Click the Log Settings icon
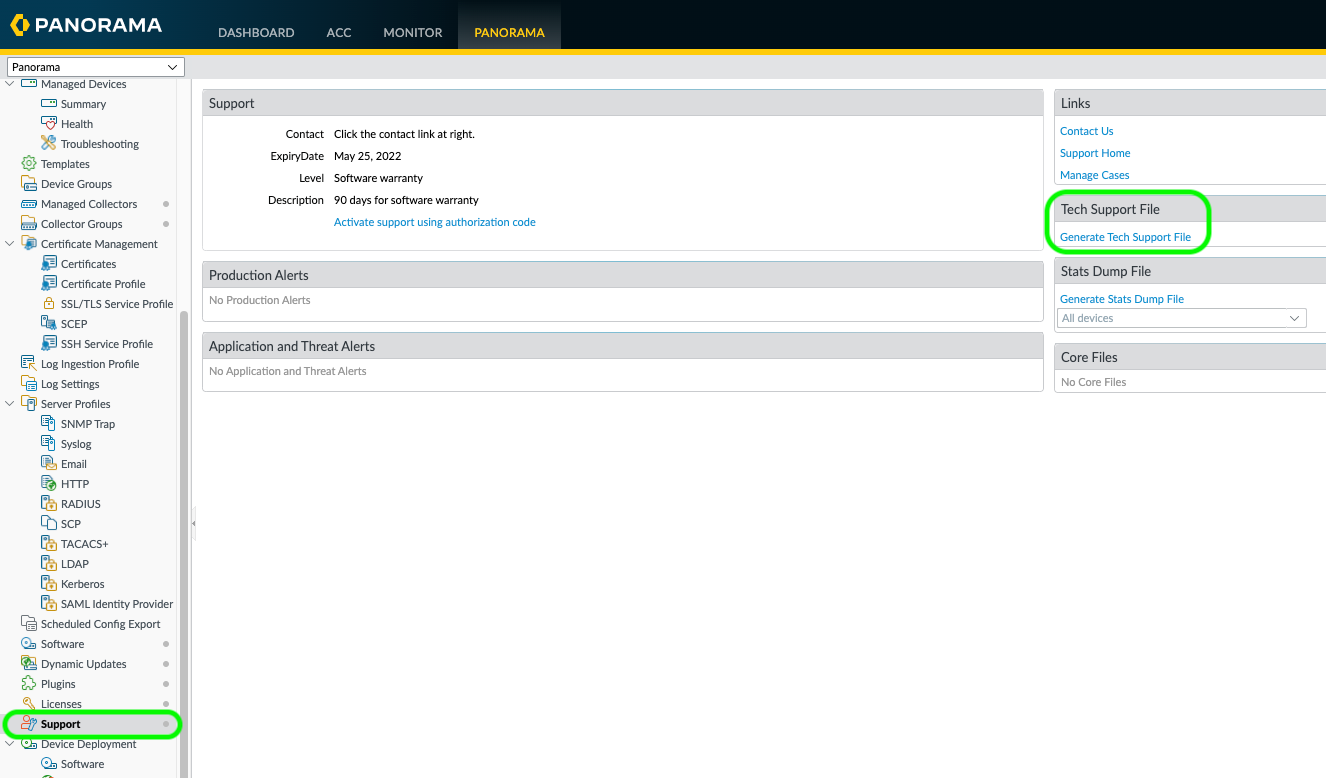 pos(29,384)
